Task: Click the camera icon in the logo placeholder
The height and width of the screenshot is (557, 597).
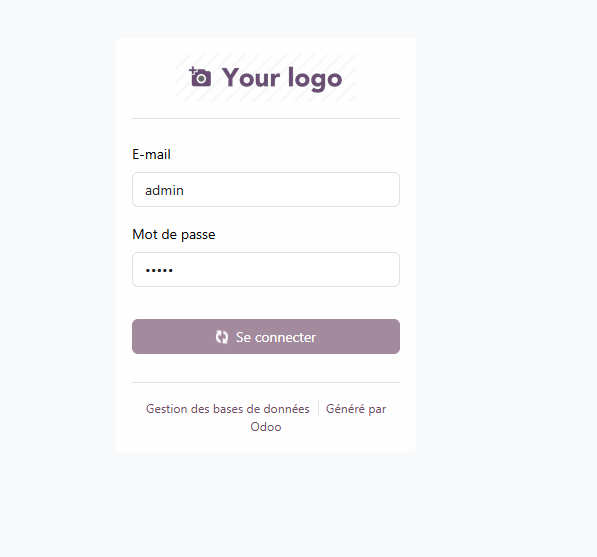Action: [x=200, y=77]
